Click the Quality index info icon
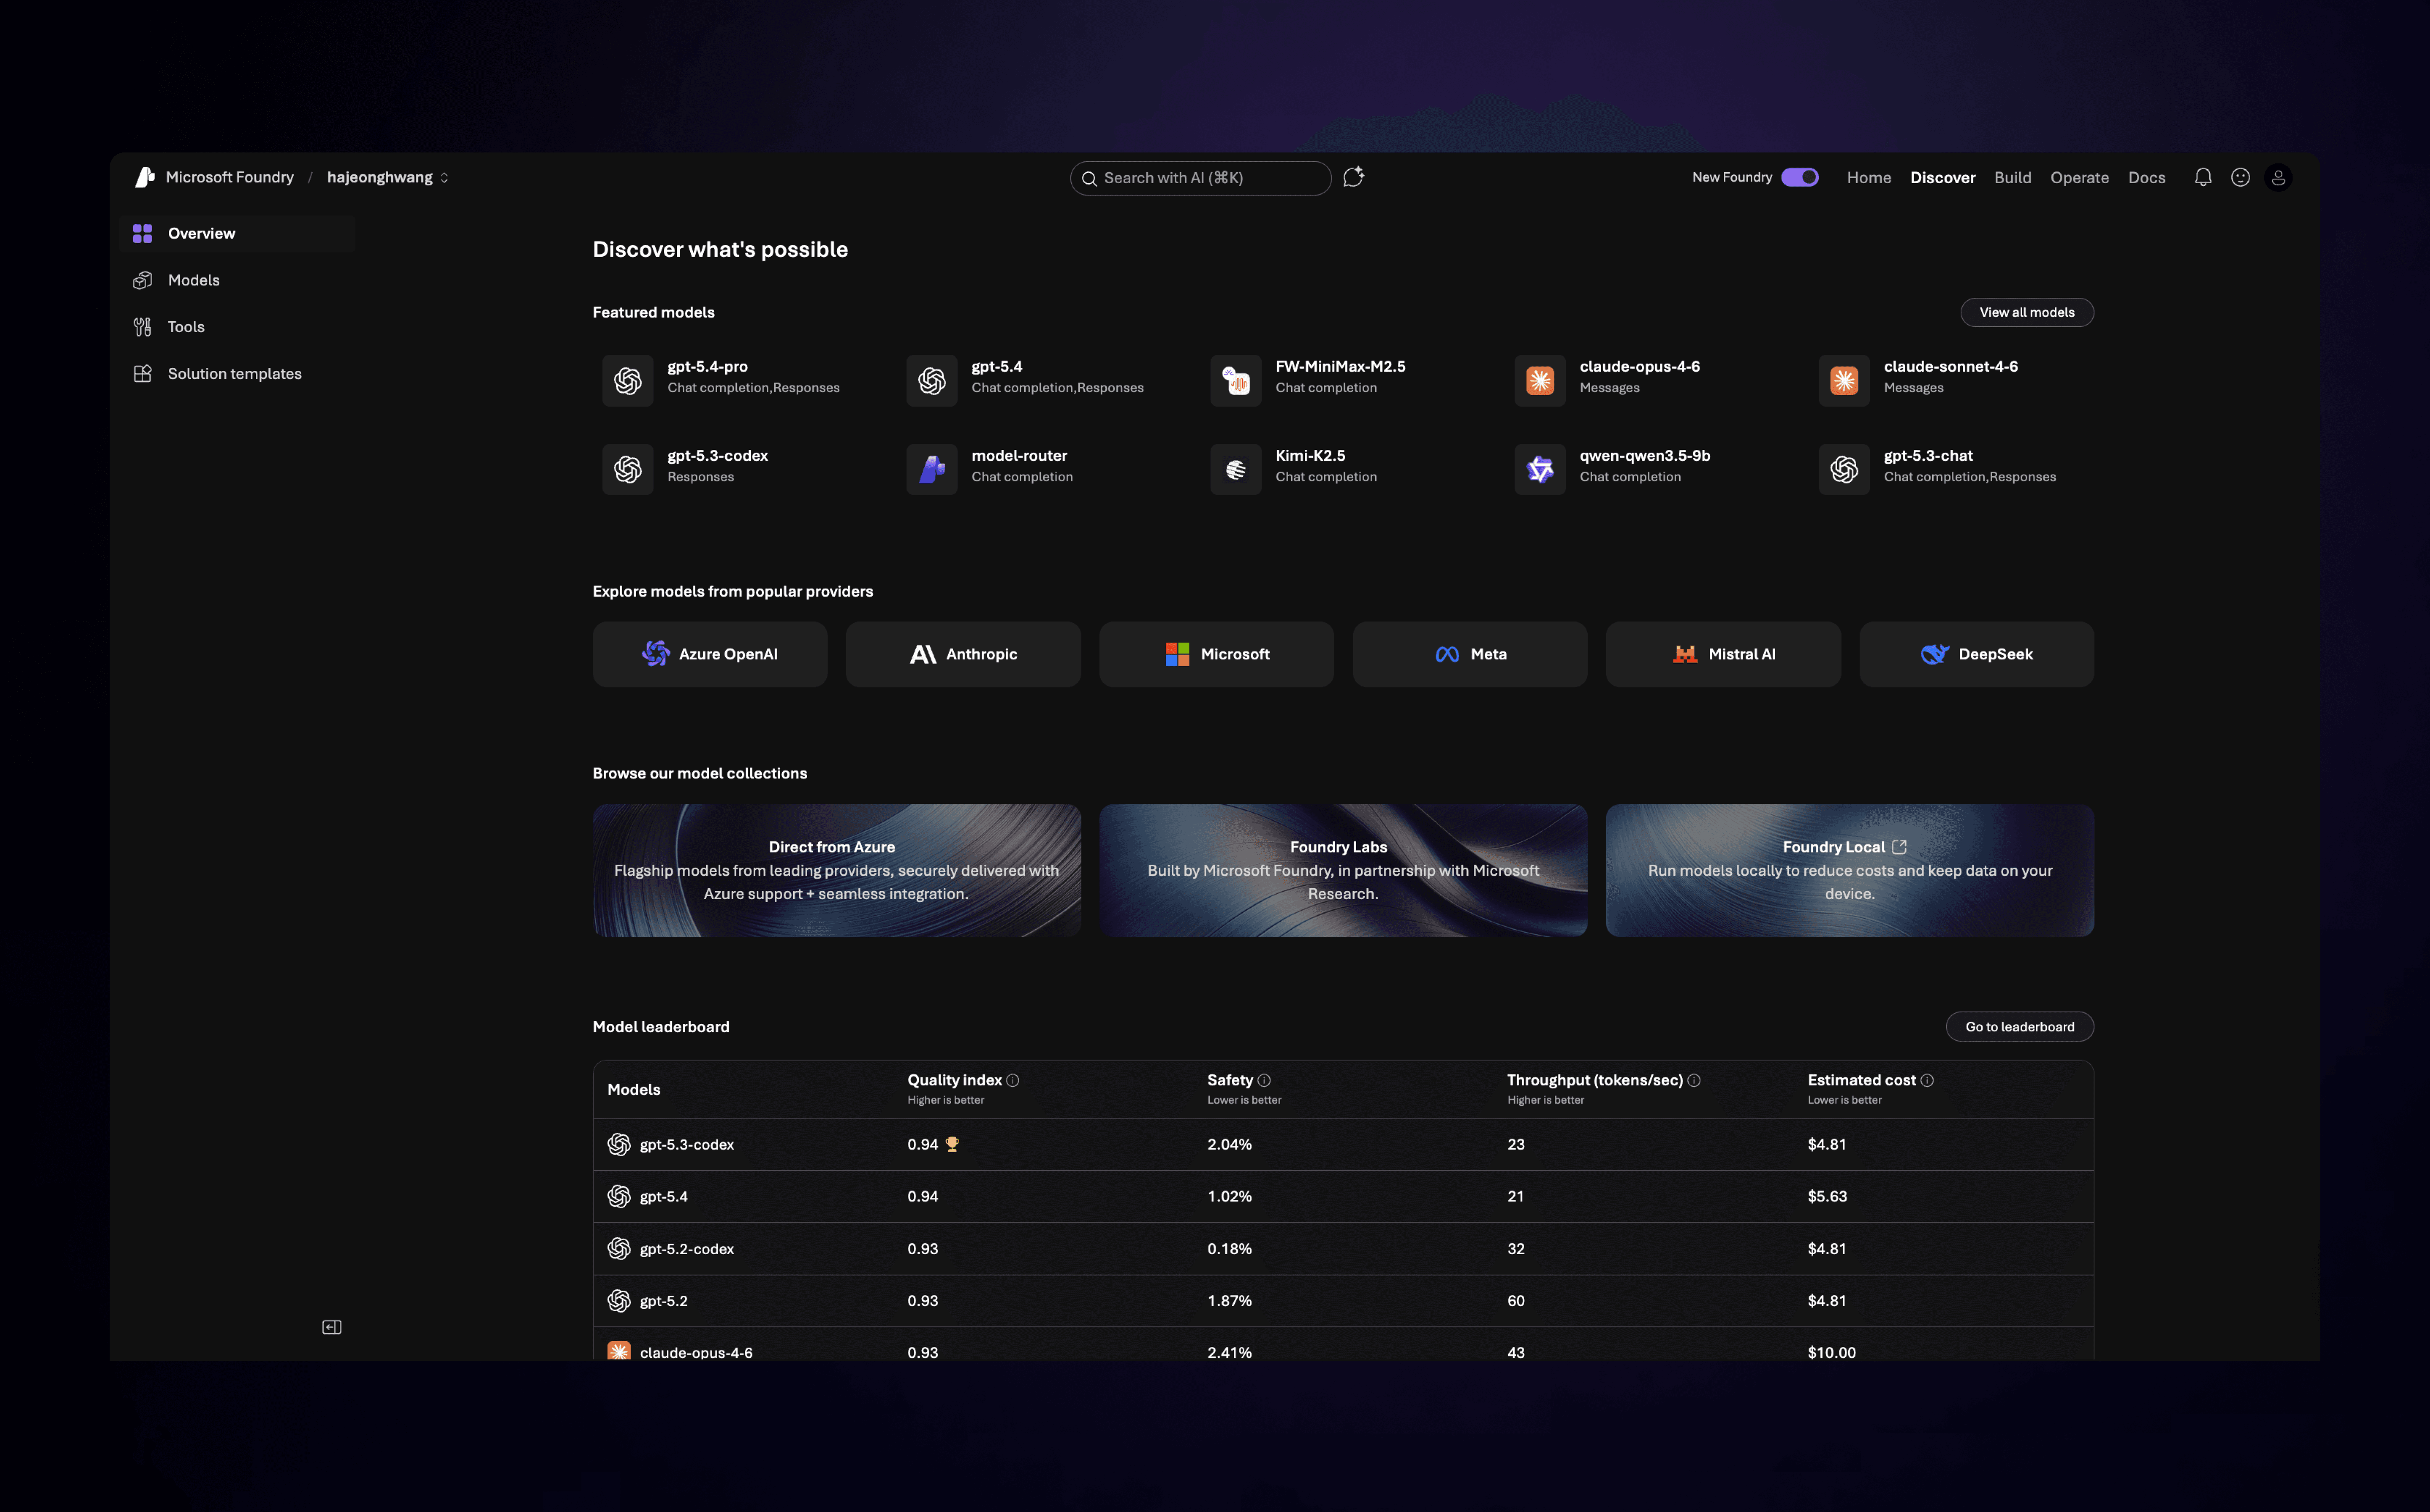Image resolution: width=2430 pixels, height=1512 pixels. click(1013, 1080)
